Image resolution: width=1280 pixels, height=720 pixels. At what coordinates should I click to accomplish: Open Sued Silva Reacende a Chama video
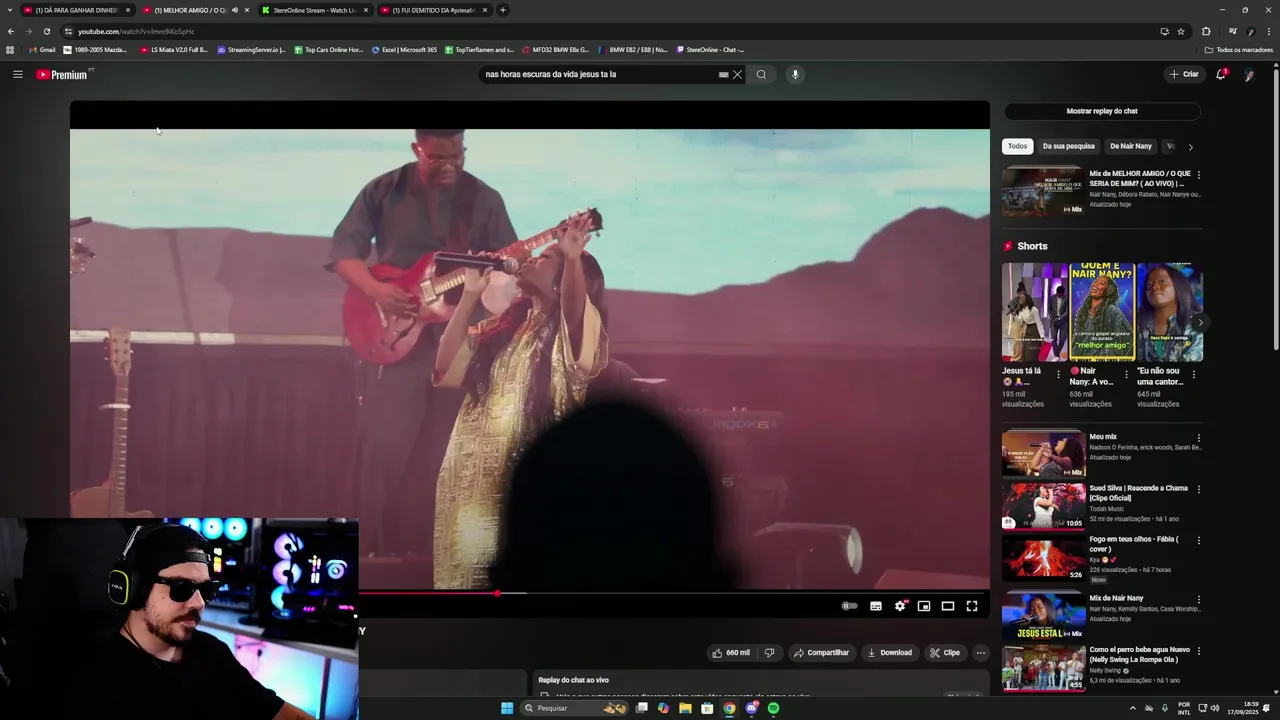coord(1043,506)
